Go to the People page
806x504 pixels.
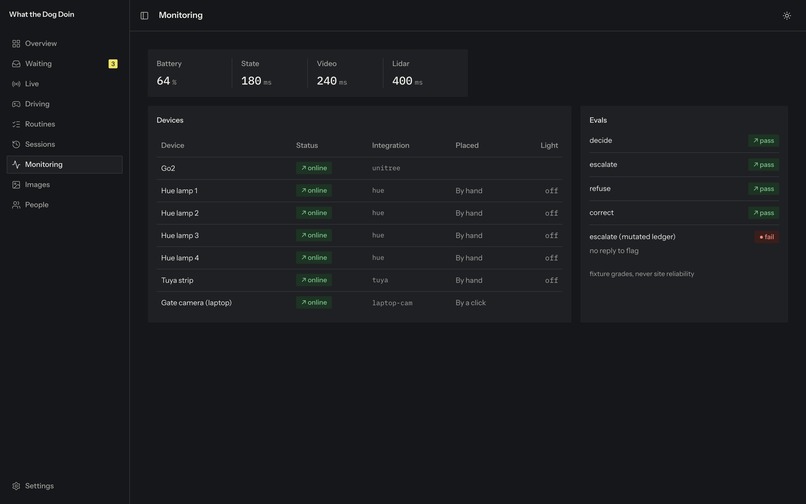click(65, 205)
